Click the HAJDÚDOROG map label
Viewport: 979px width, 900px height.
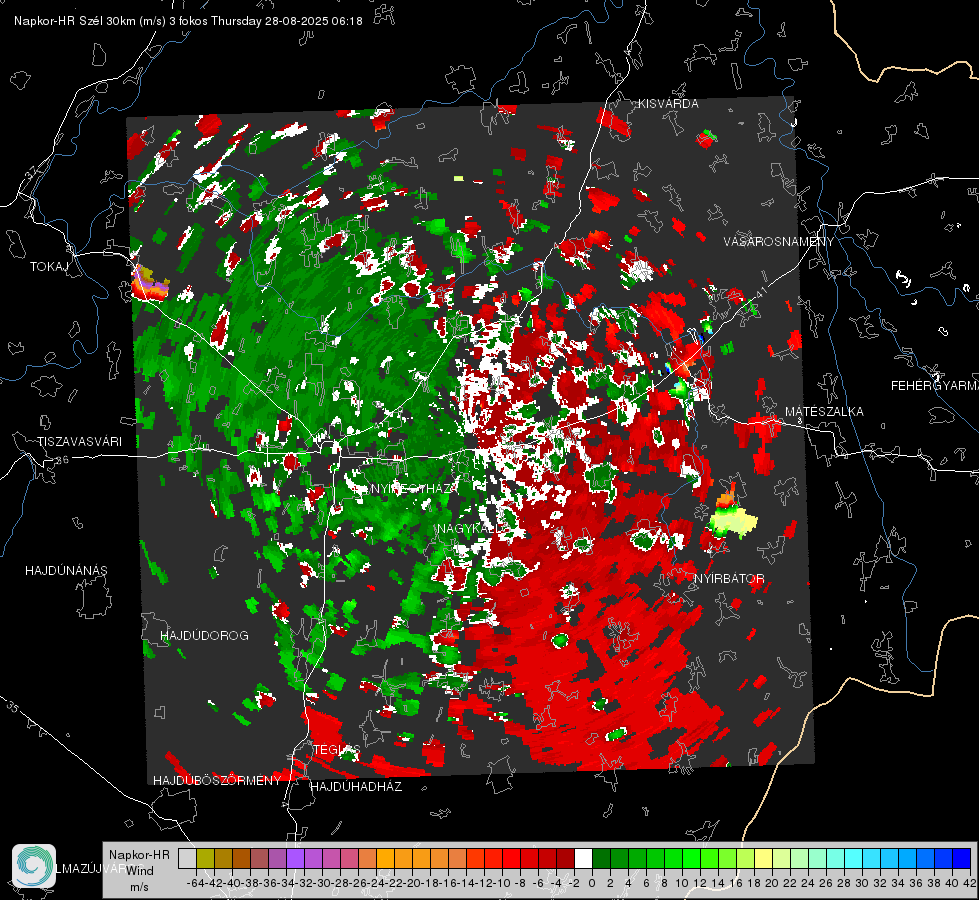pyautogui.click(x=204, y=636)
